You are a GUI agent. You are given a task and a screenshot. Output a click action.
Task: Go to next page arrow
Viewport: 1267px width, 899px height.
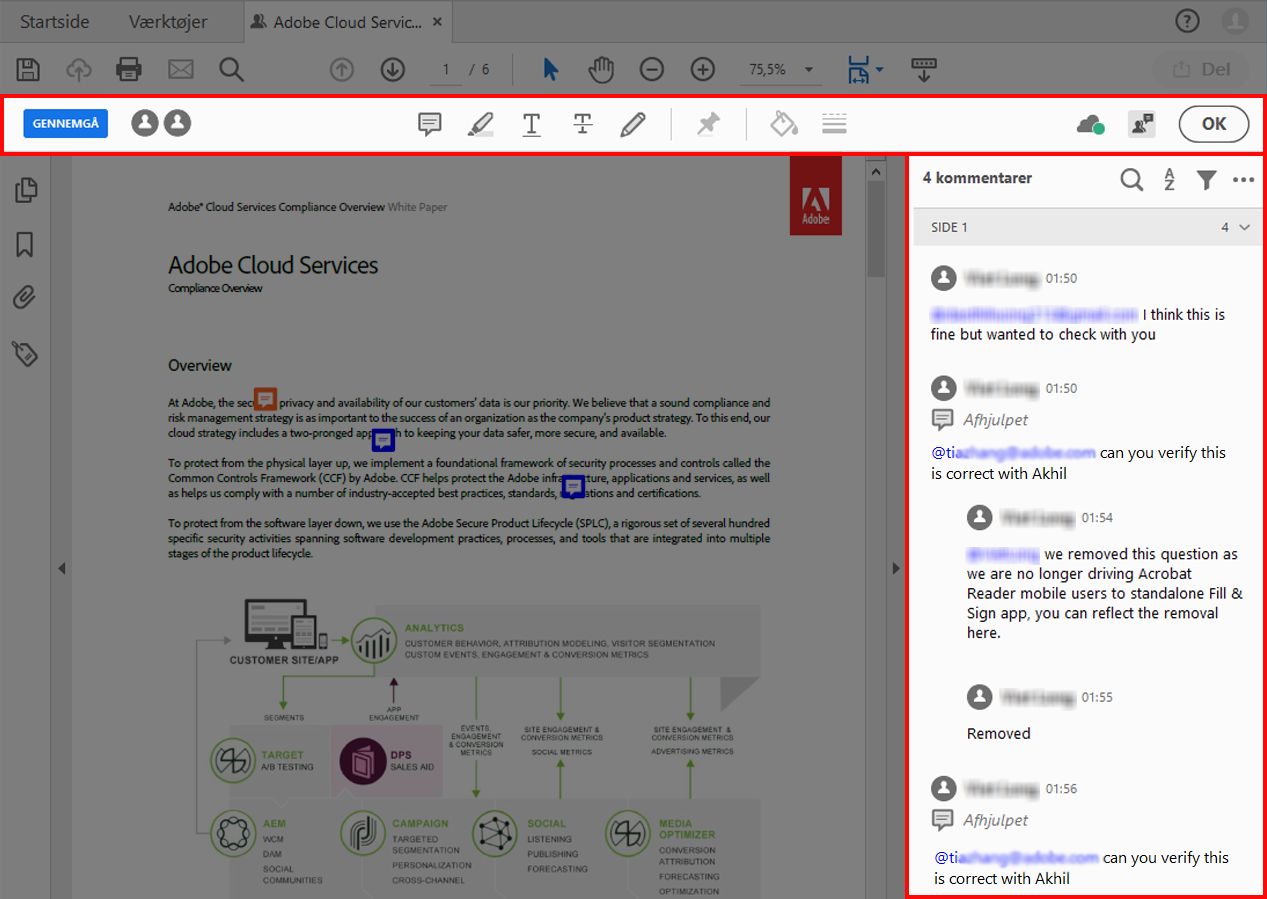click(x=393, y=69)
